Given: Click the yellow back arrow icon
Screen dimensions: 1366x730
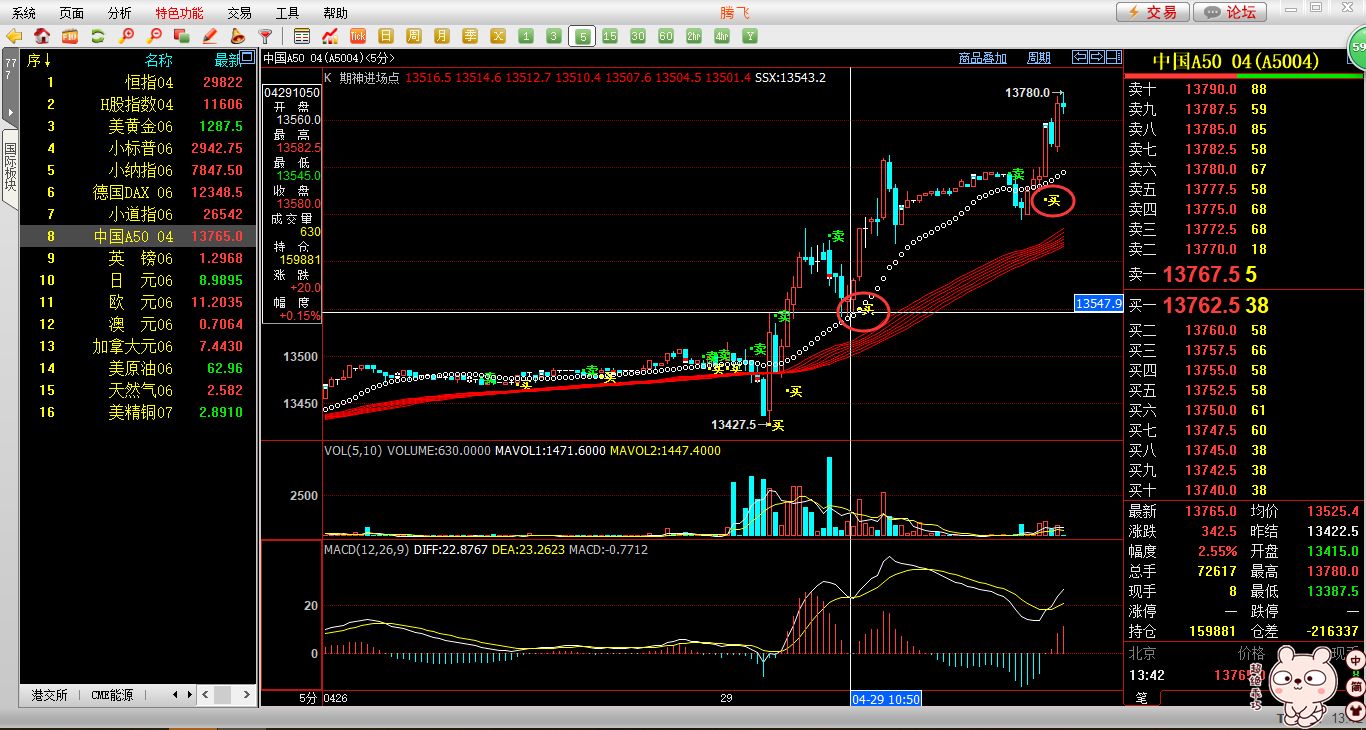Looking at the screenshot, I should click(14, 36).
